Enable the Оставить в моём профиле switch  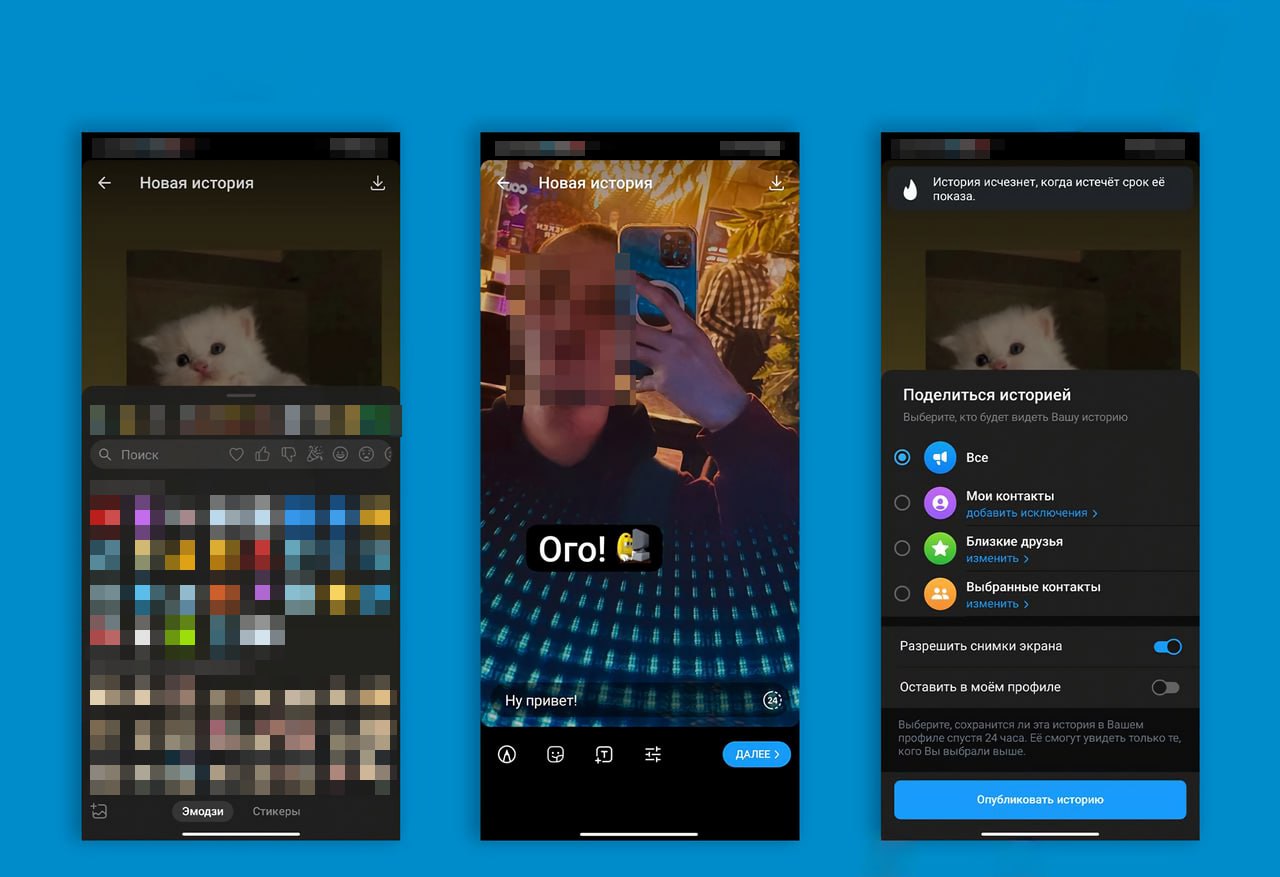pos(1165,687)
